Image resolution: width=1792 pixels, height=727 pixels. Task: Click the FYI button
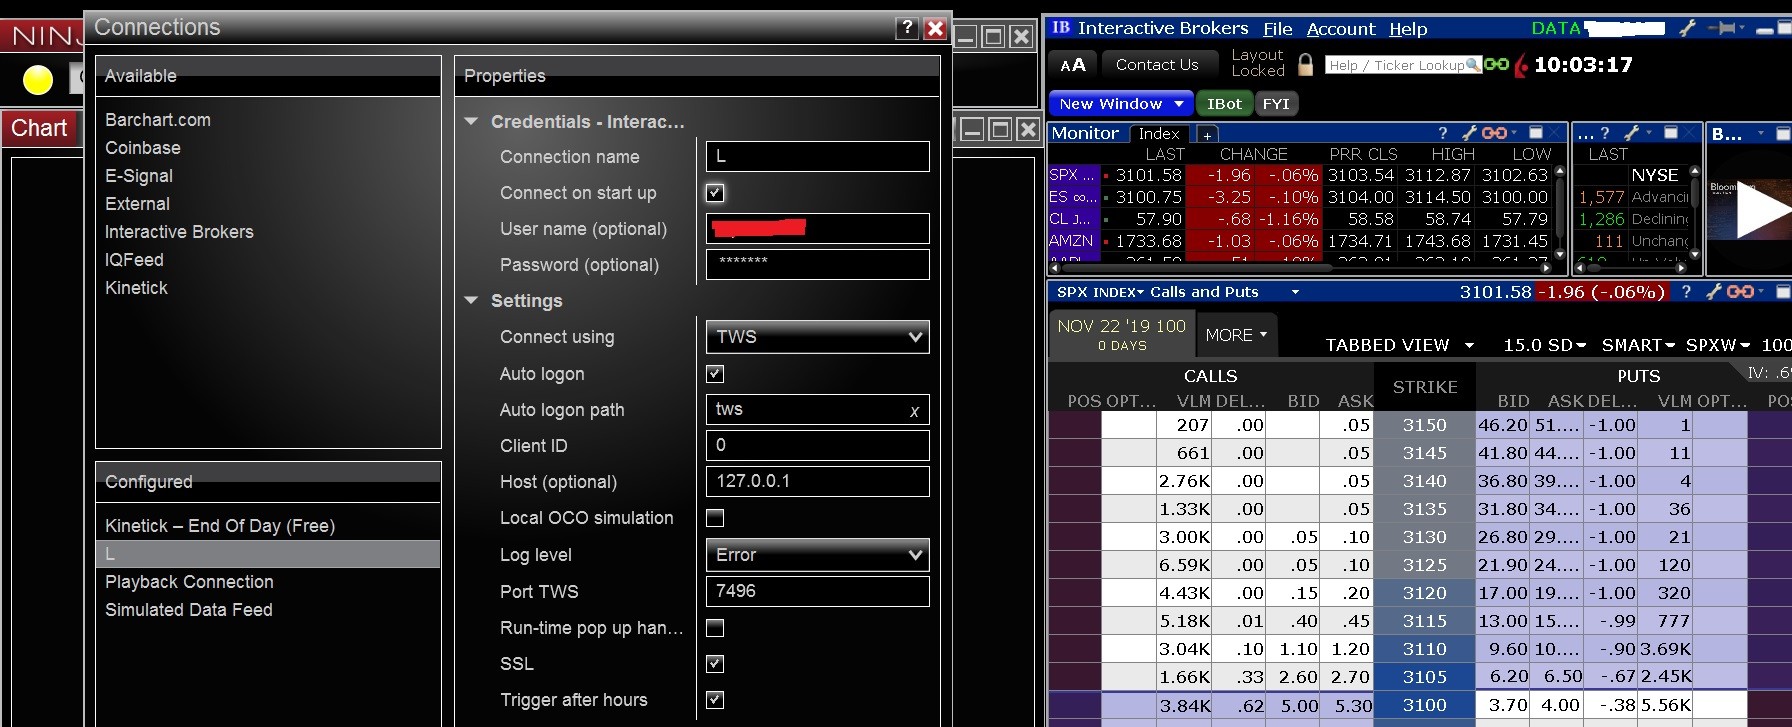[1276, 104]
